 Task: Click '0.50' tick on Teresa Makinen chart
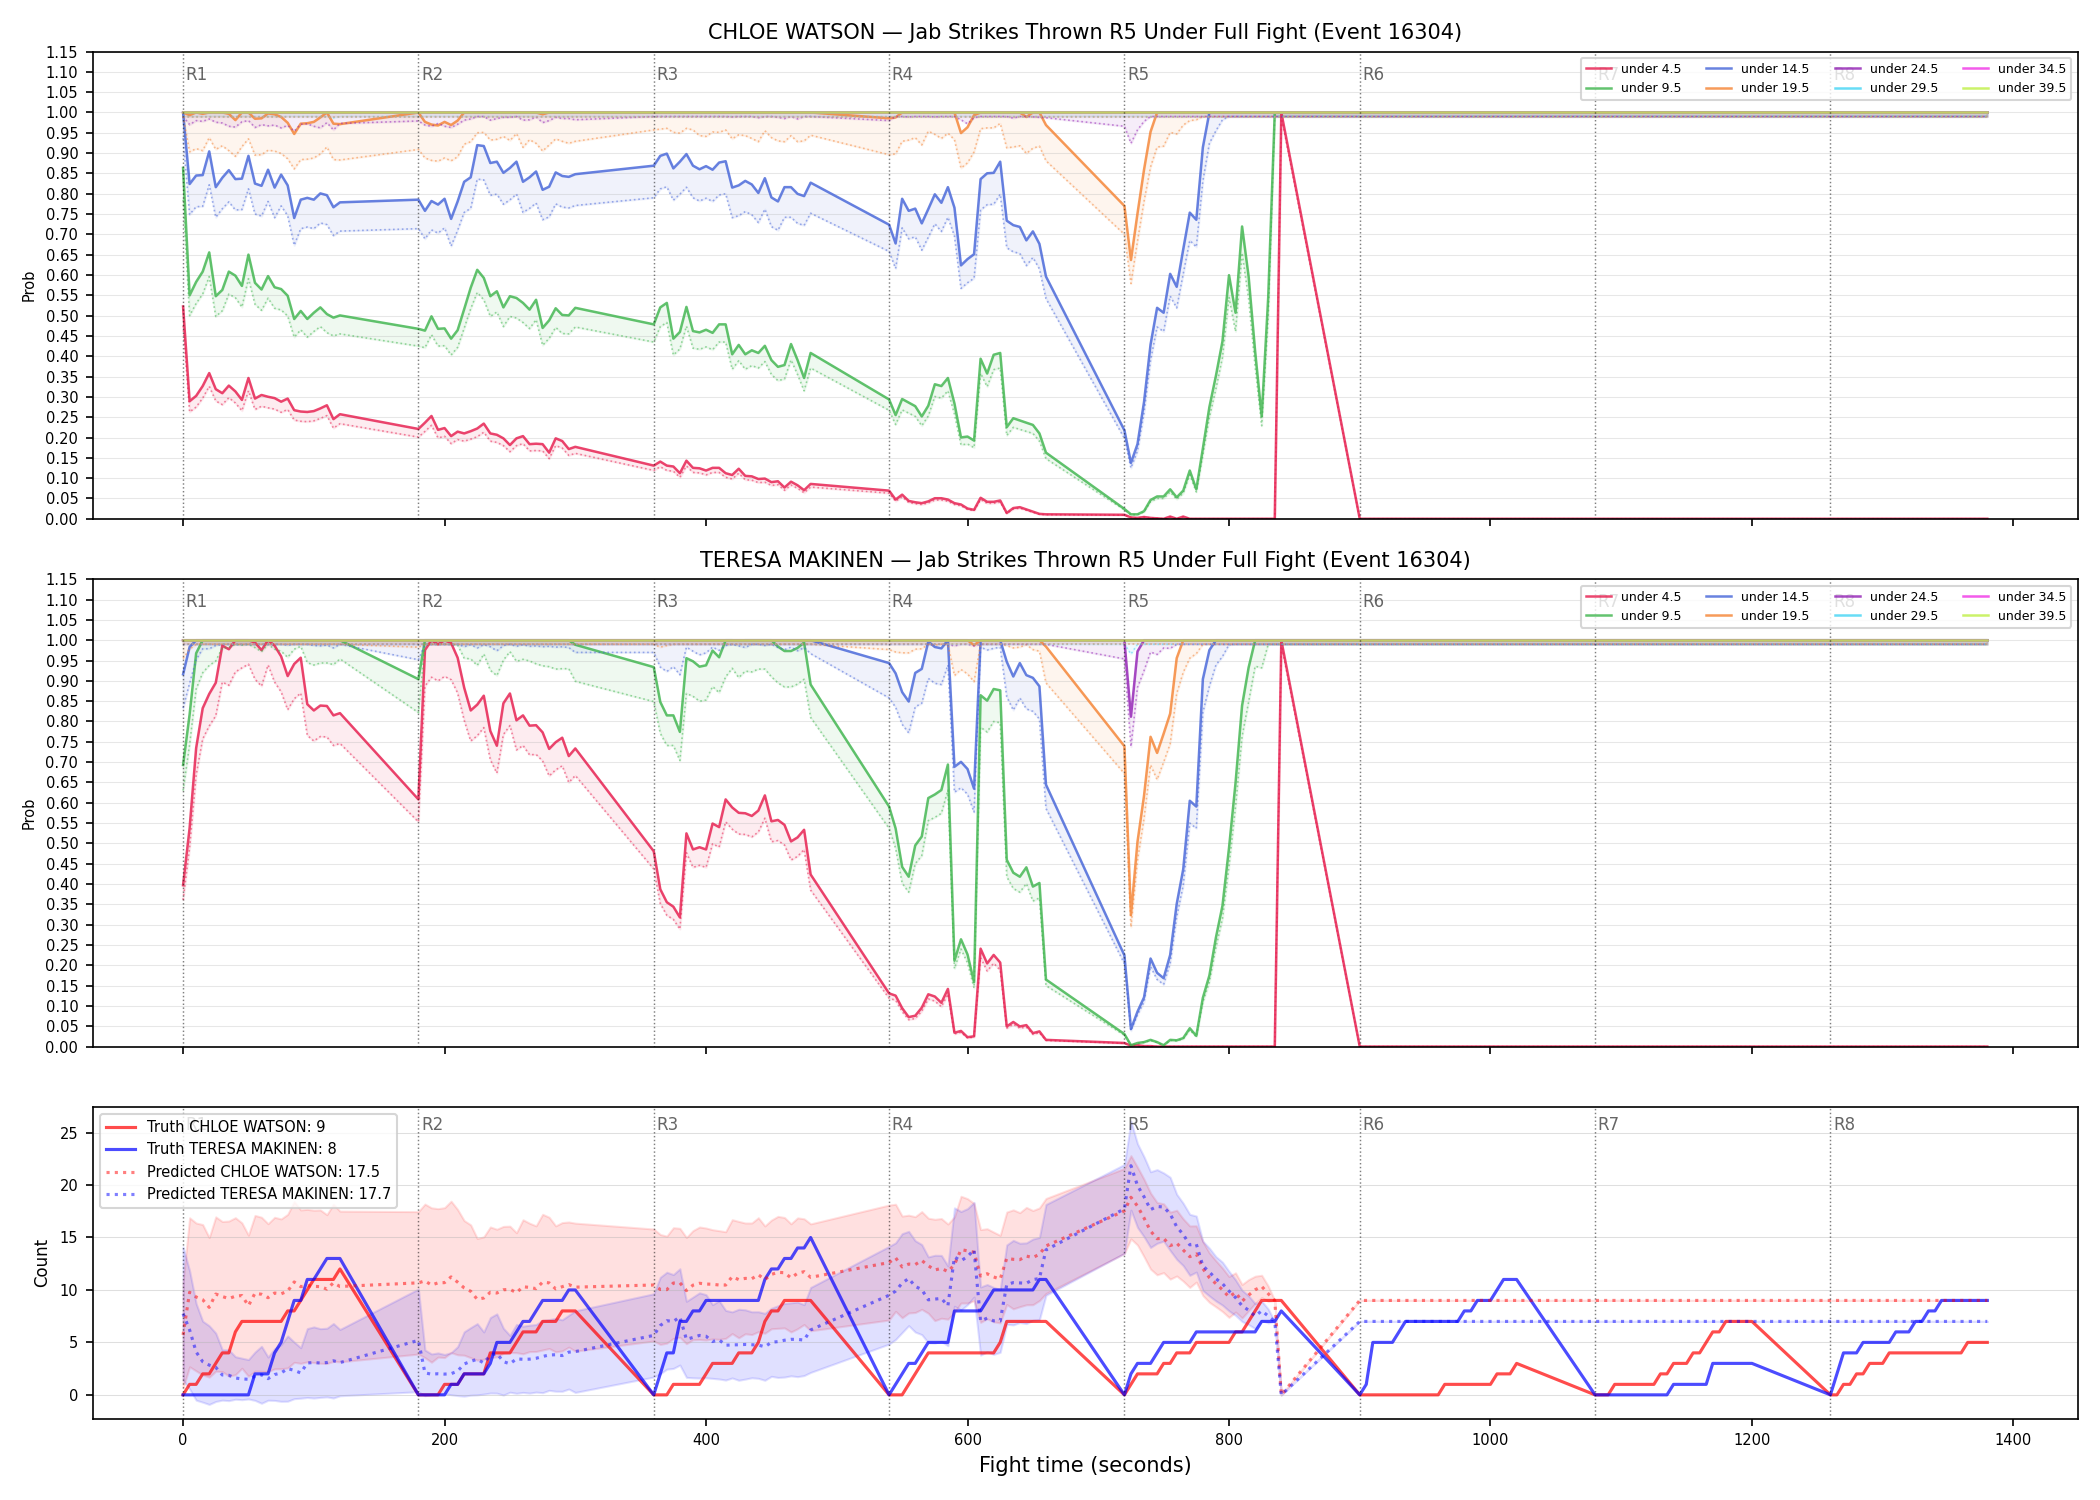click(62, 844)
